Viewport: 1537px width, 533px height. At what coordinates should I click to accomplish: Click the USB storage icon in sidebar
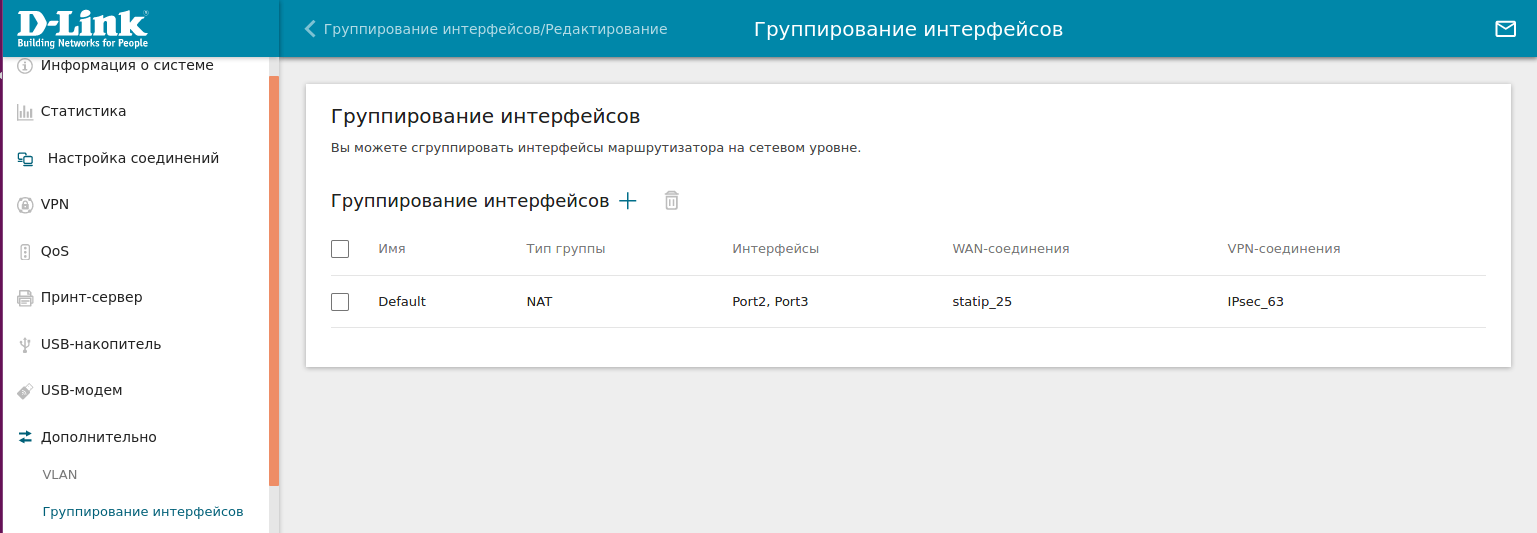pyautogui.click(x=25, y=345)
